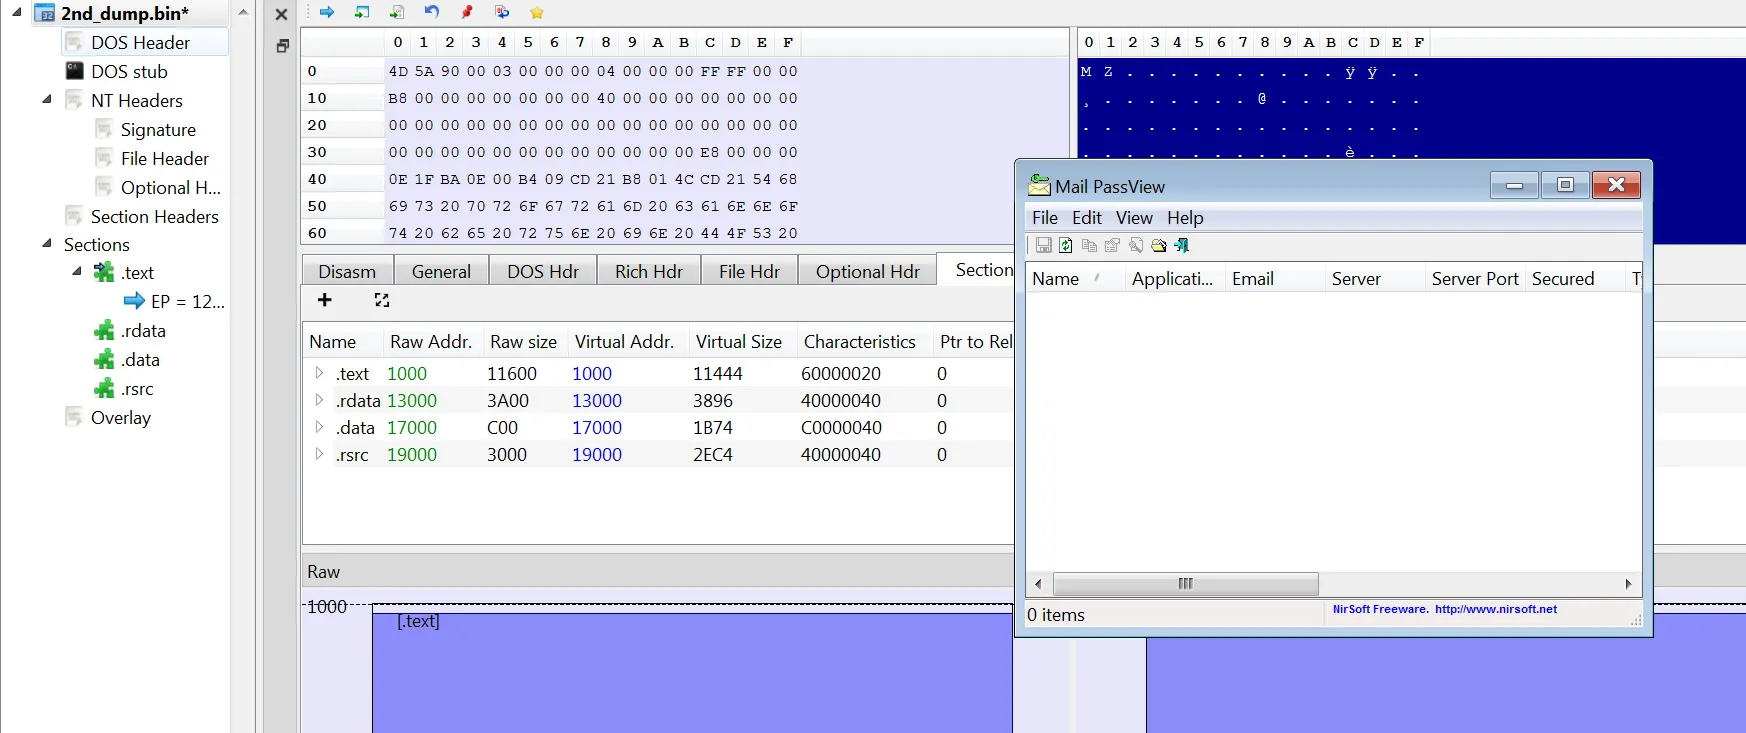The height and width of the screenshot is (733, 1746).
Task: Click the copy icon in Mail PassView toolbar
Action: [1089, 245]
